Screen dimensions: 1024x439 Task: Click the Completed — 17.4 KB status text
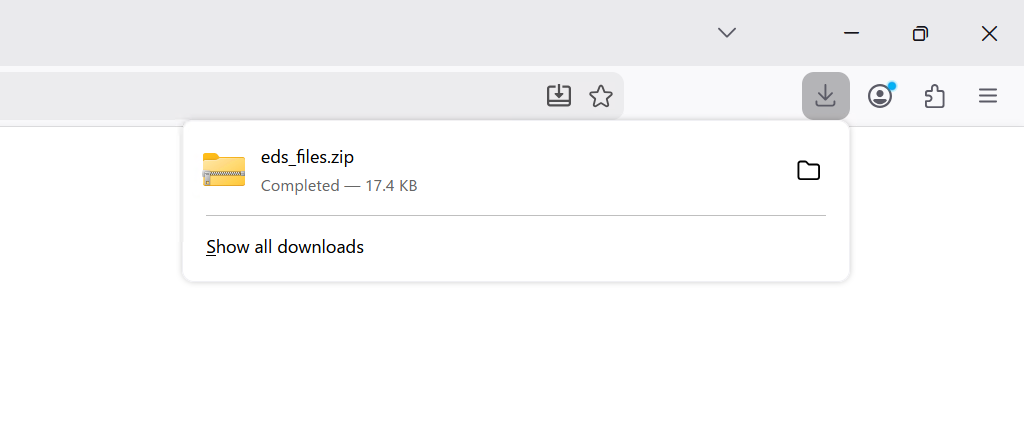339,186
